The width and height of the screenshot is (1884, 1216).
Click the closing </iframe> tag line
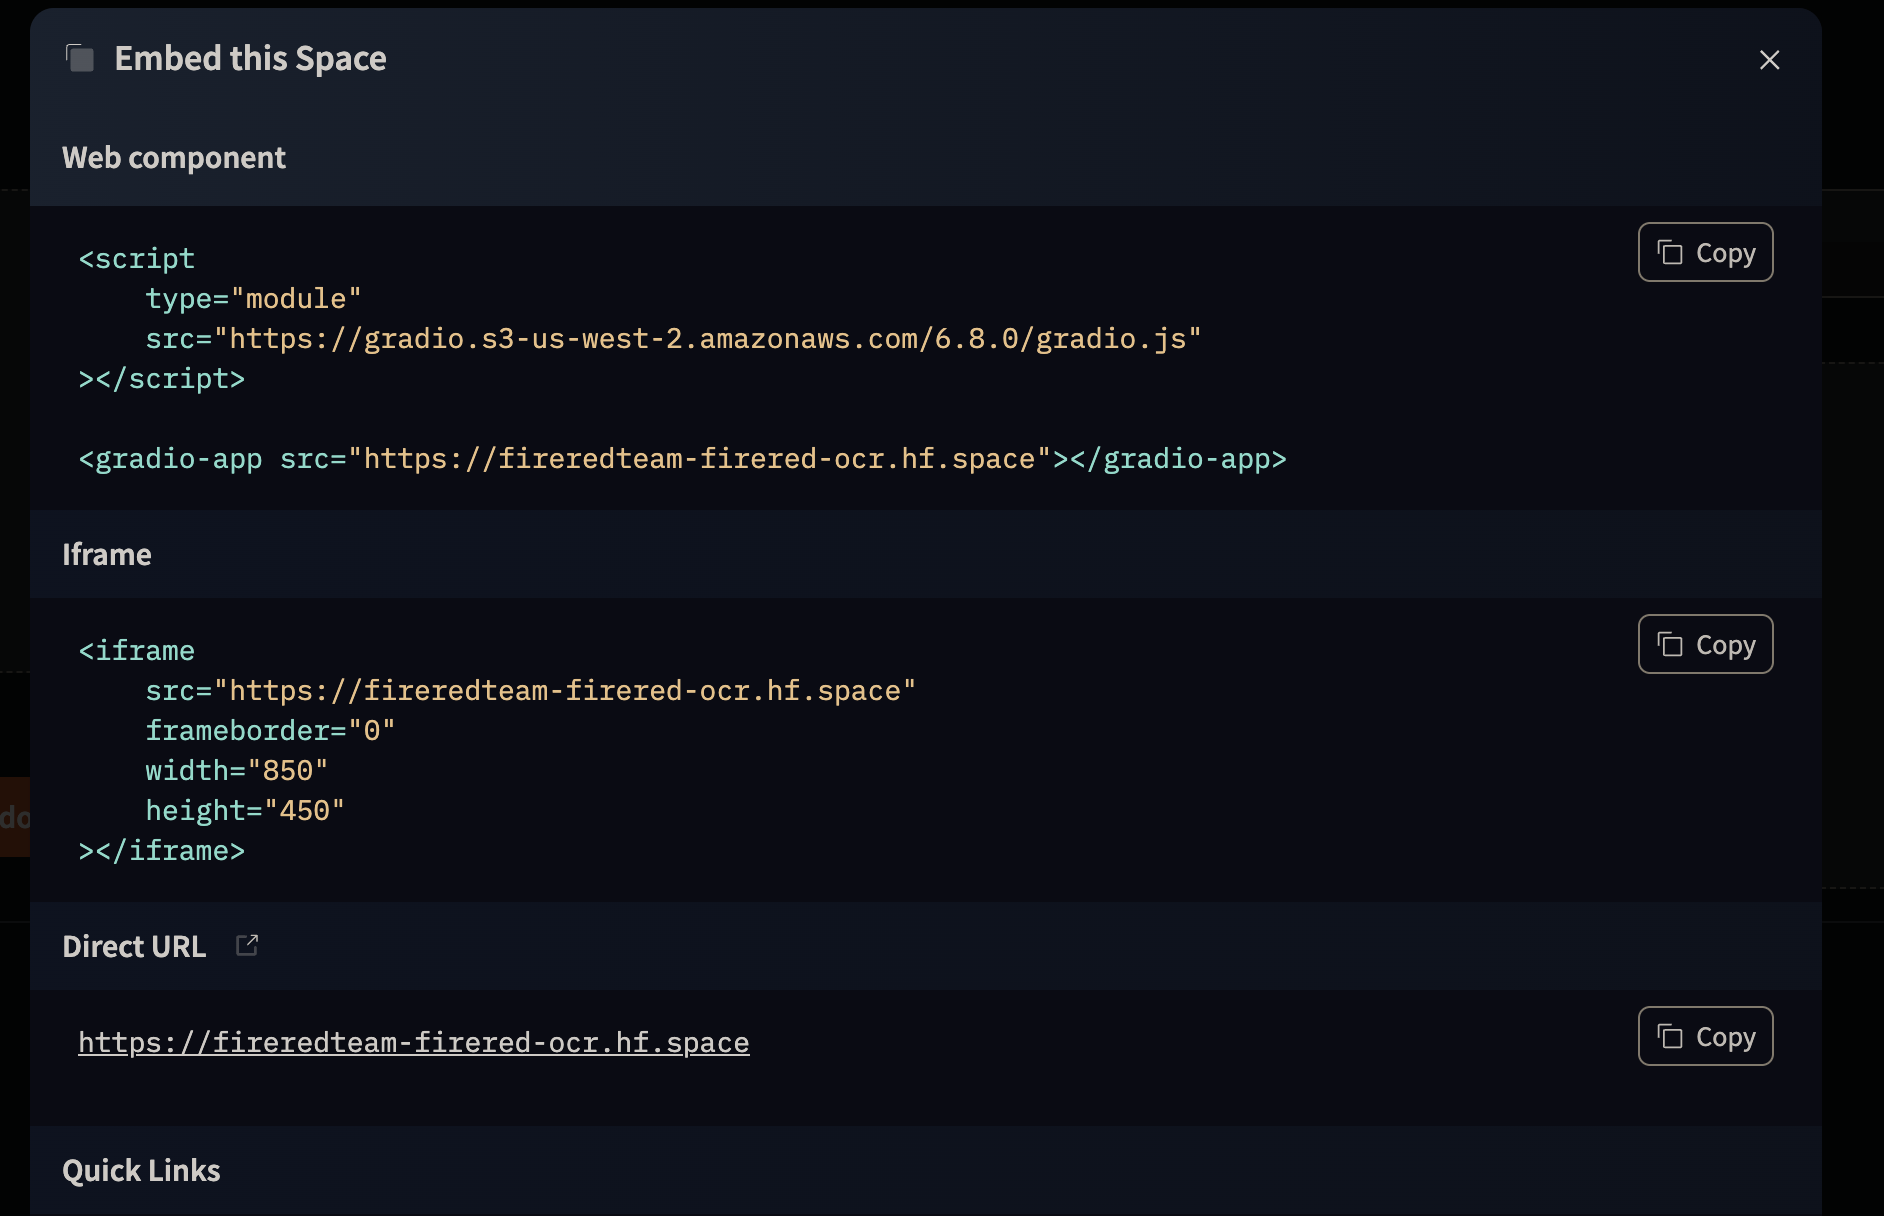click(161, 851)
